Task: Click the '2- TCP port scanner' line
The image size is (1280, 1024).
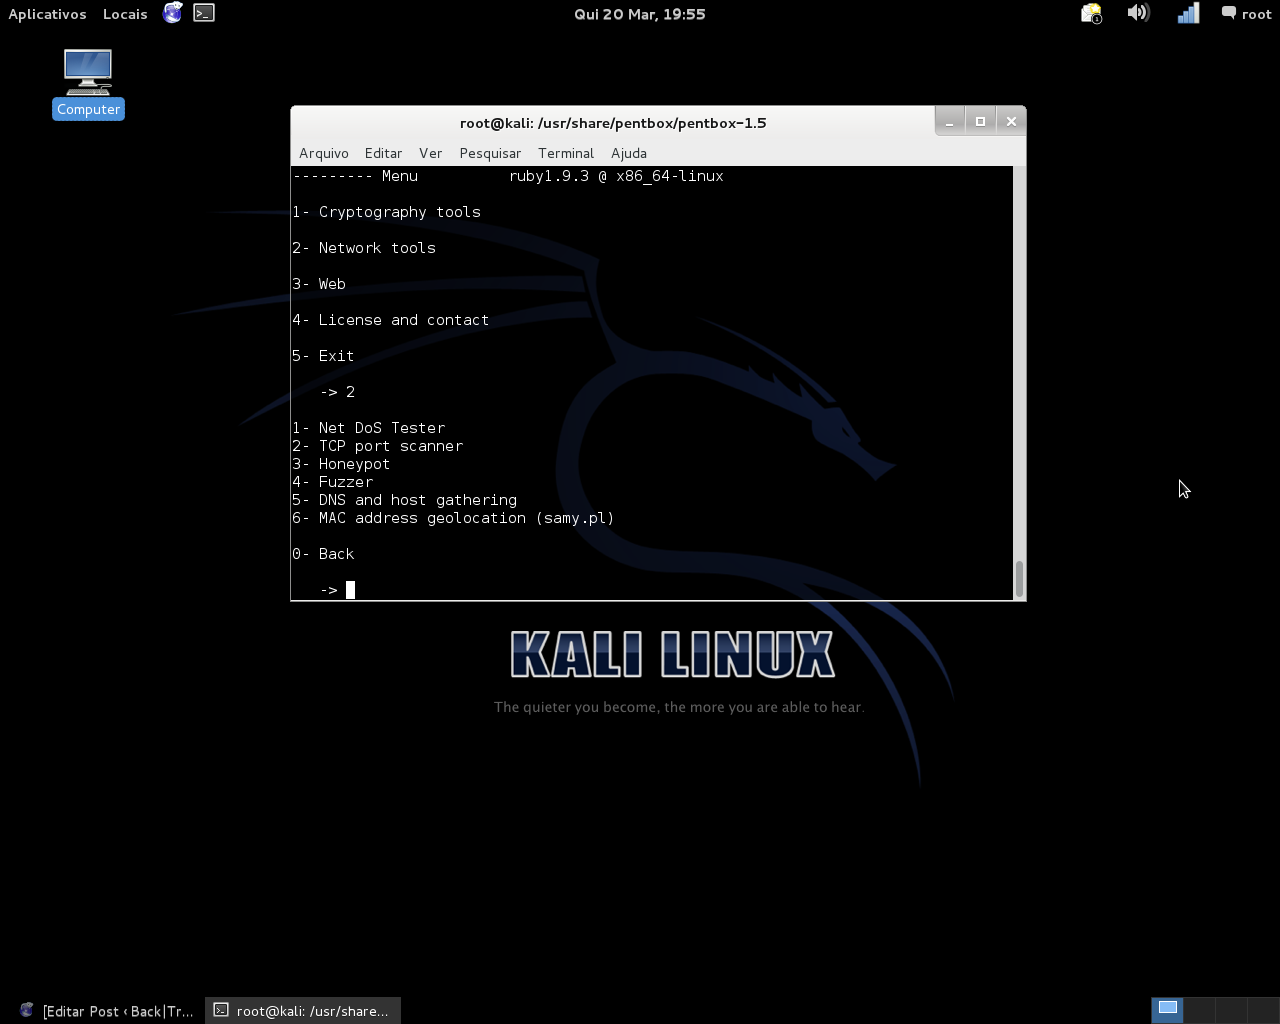Action: pos(378,446)
